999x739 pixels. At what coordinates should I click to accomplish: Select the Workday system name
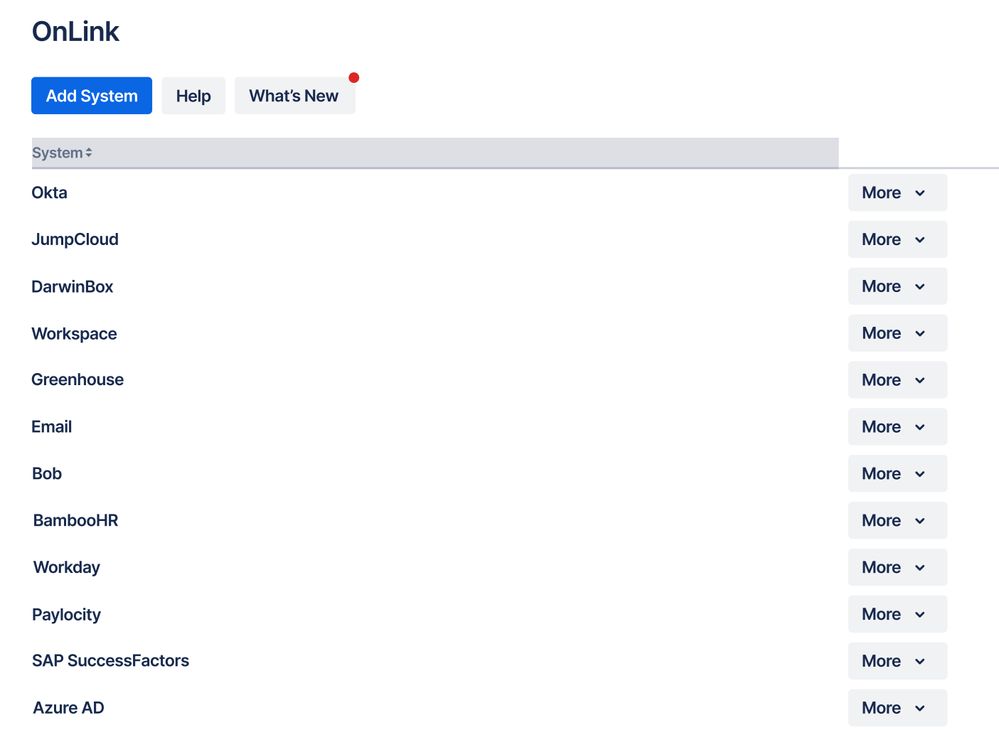point(66,568)
